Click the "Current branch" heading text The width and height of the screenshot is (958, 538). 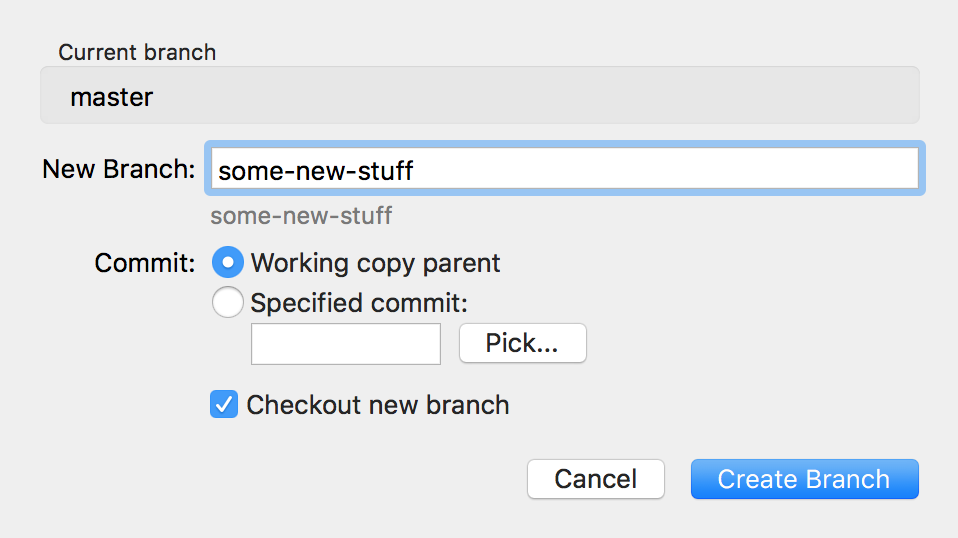click(137, 52)
